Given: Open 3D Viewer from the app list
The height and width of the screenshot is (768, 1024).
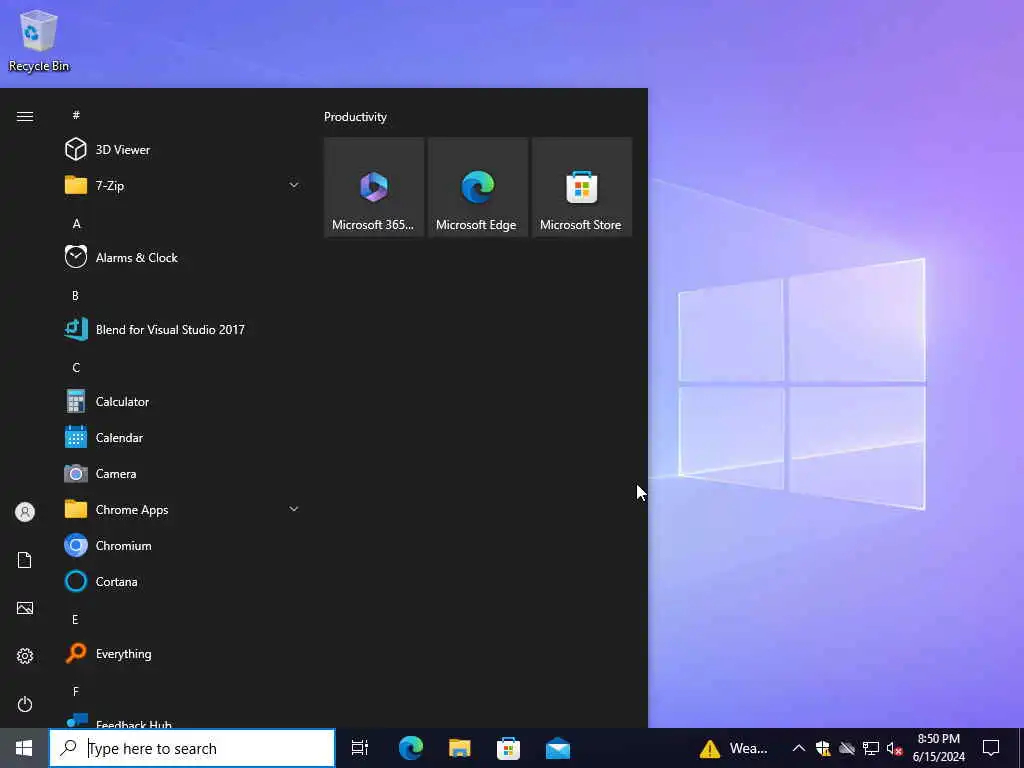Looking at the screenshot, I should pos(183,150).
